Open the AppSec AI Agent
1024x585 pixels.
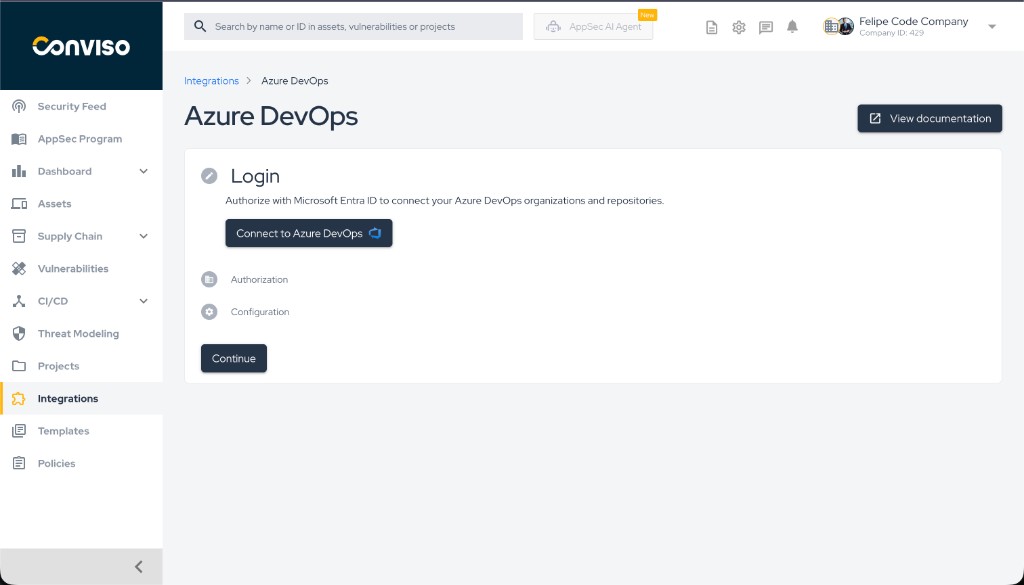point(592,26)
